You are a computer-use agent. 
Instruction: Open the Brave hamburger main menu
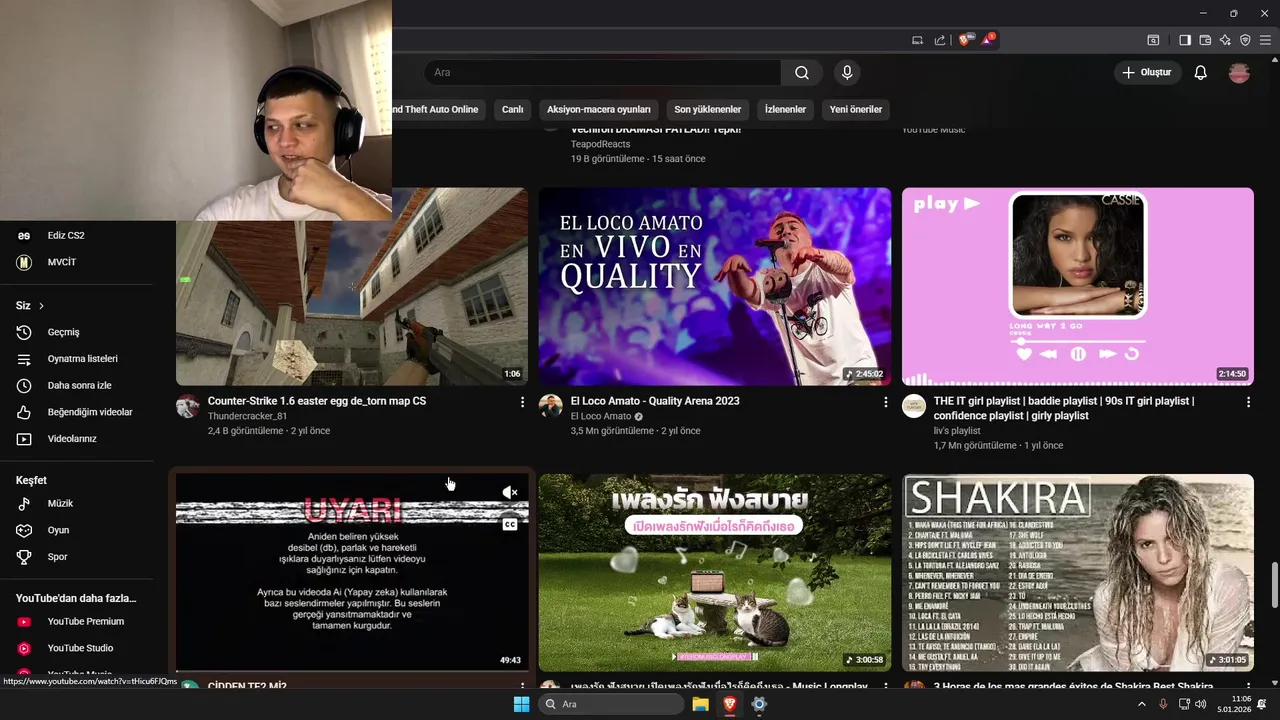point(1265,40)
